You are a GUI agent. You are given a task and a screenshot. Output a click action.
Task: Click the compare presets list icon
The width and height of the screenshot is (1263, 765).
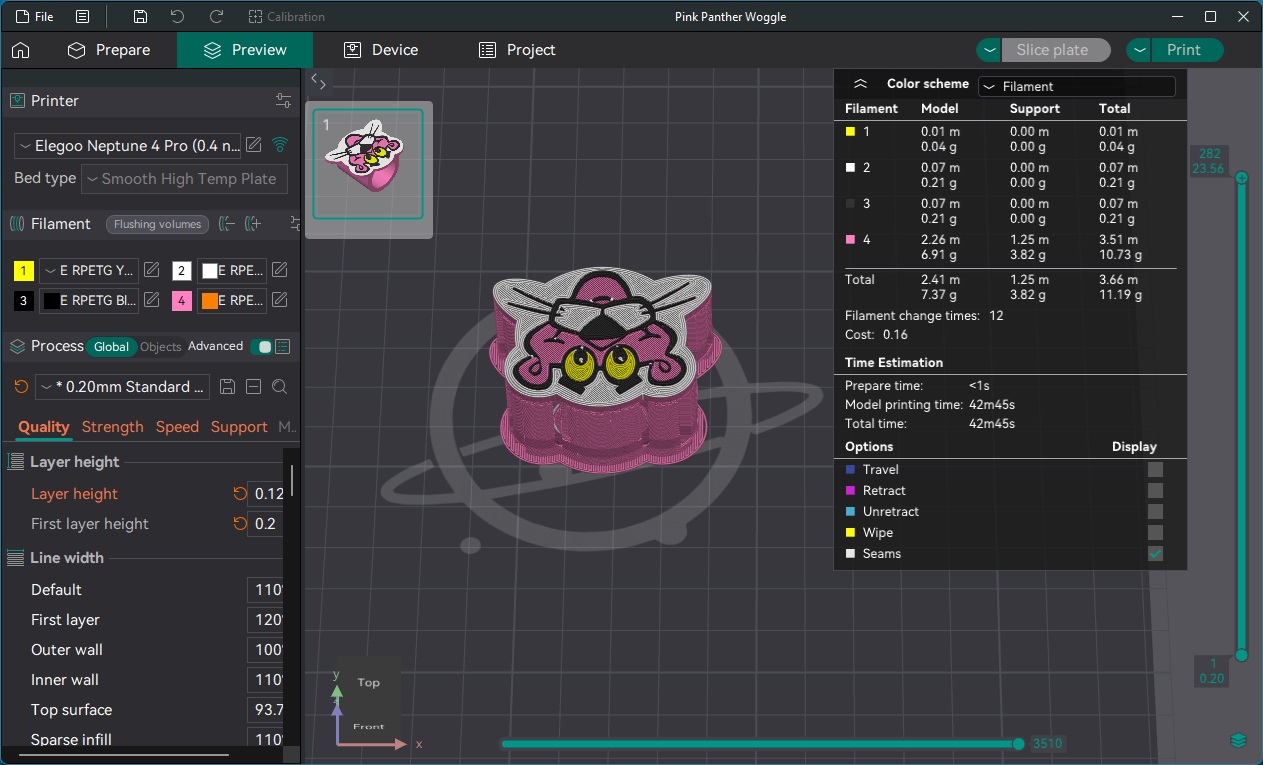click(x=283, y=346)
